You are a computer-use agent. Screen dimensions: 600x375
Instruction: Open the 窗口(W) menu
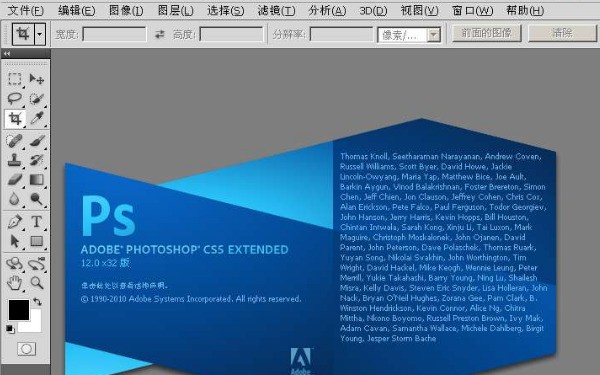pos(472,10)
